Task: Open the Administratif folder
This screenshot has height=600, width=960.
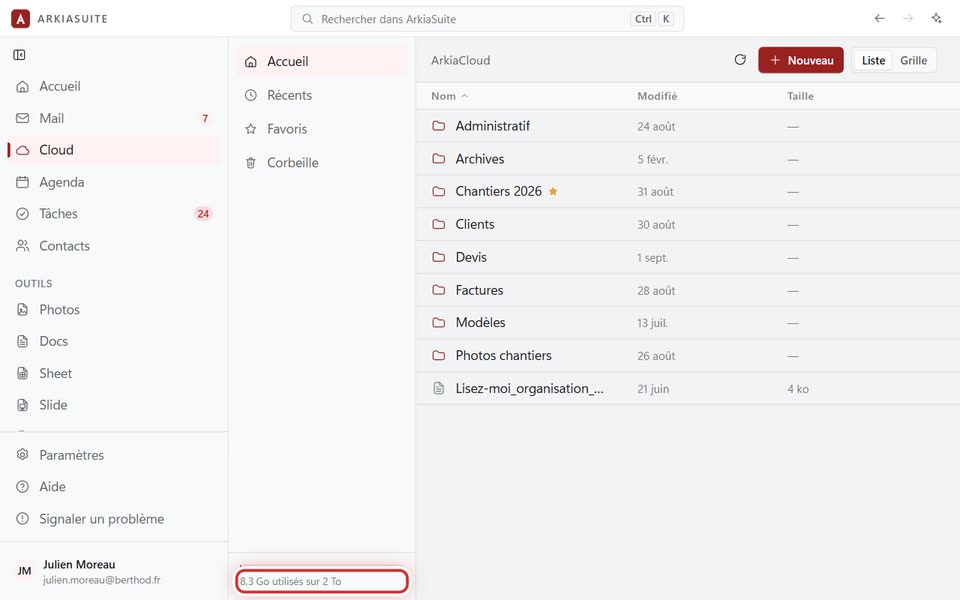Action: pyautogui.click(x=688, y=126)
